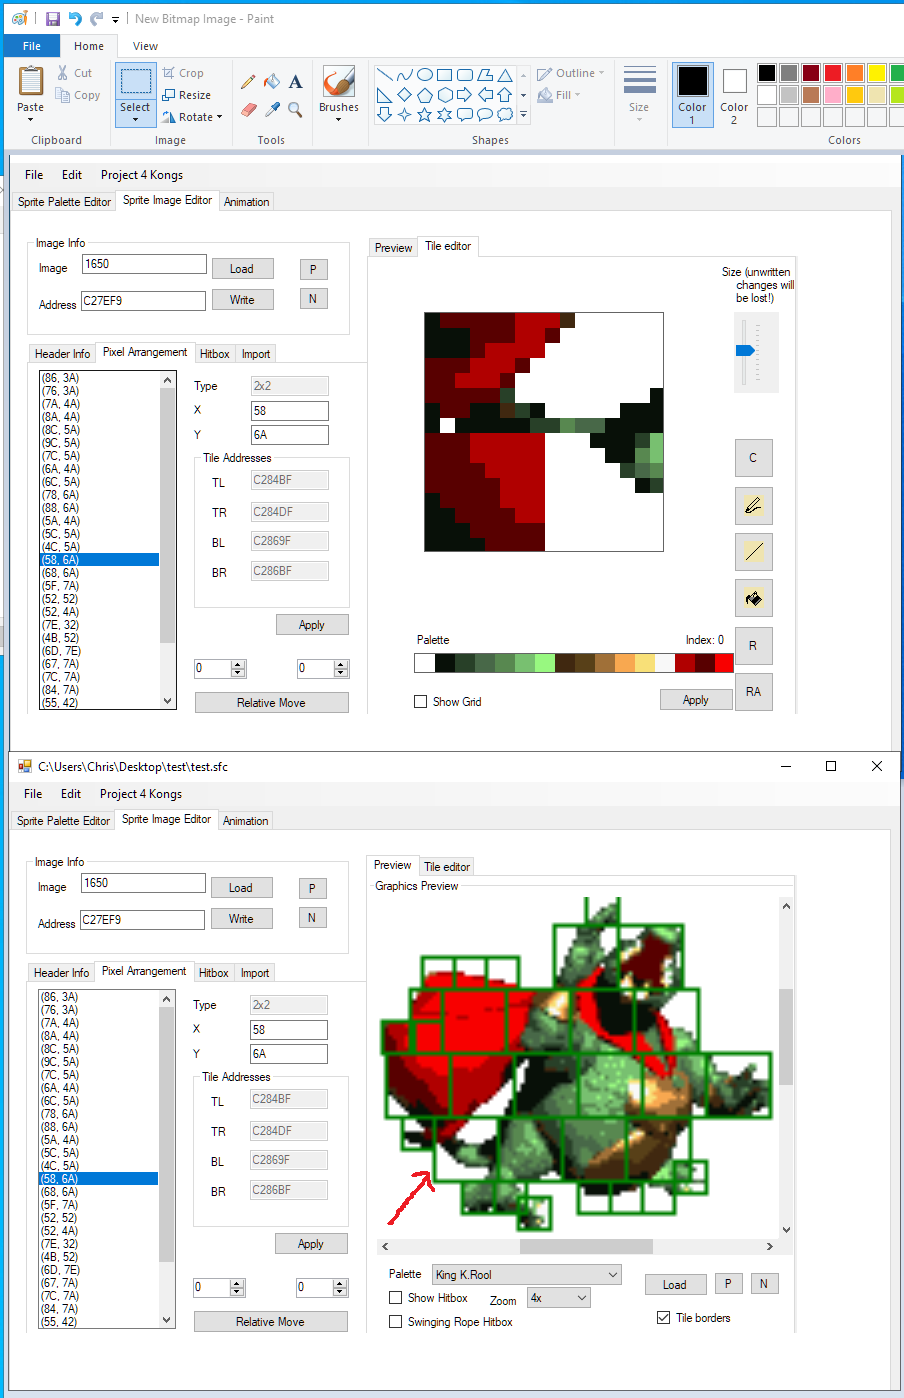Screen dimensions: 904x1398
Task: Enable the Show Grid checkbox
Action: 421,702
